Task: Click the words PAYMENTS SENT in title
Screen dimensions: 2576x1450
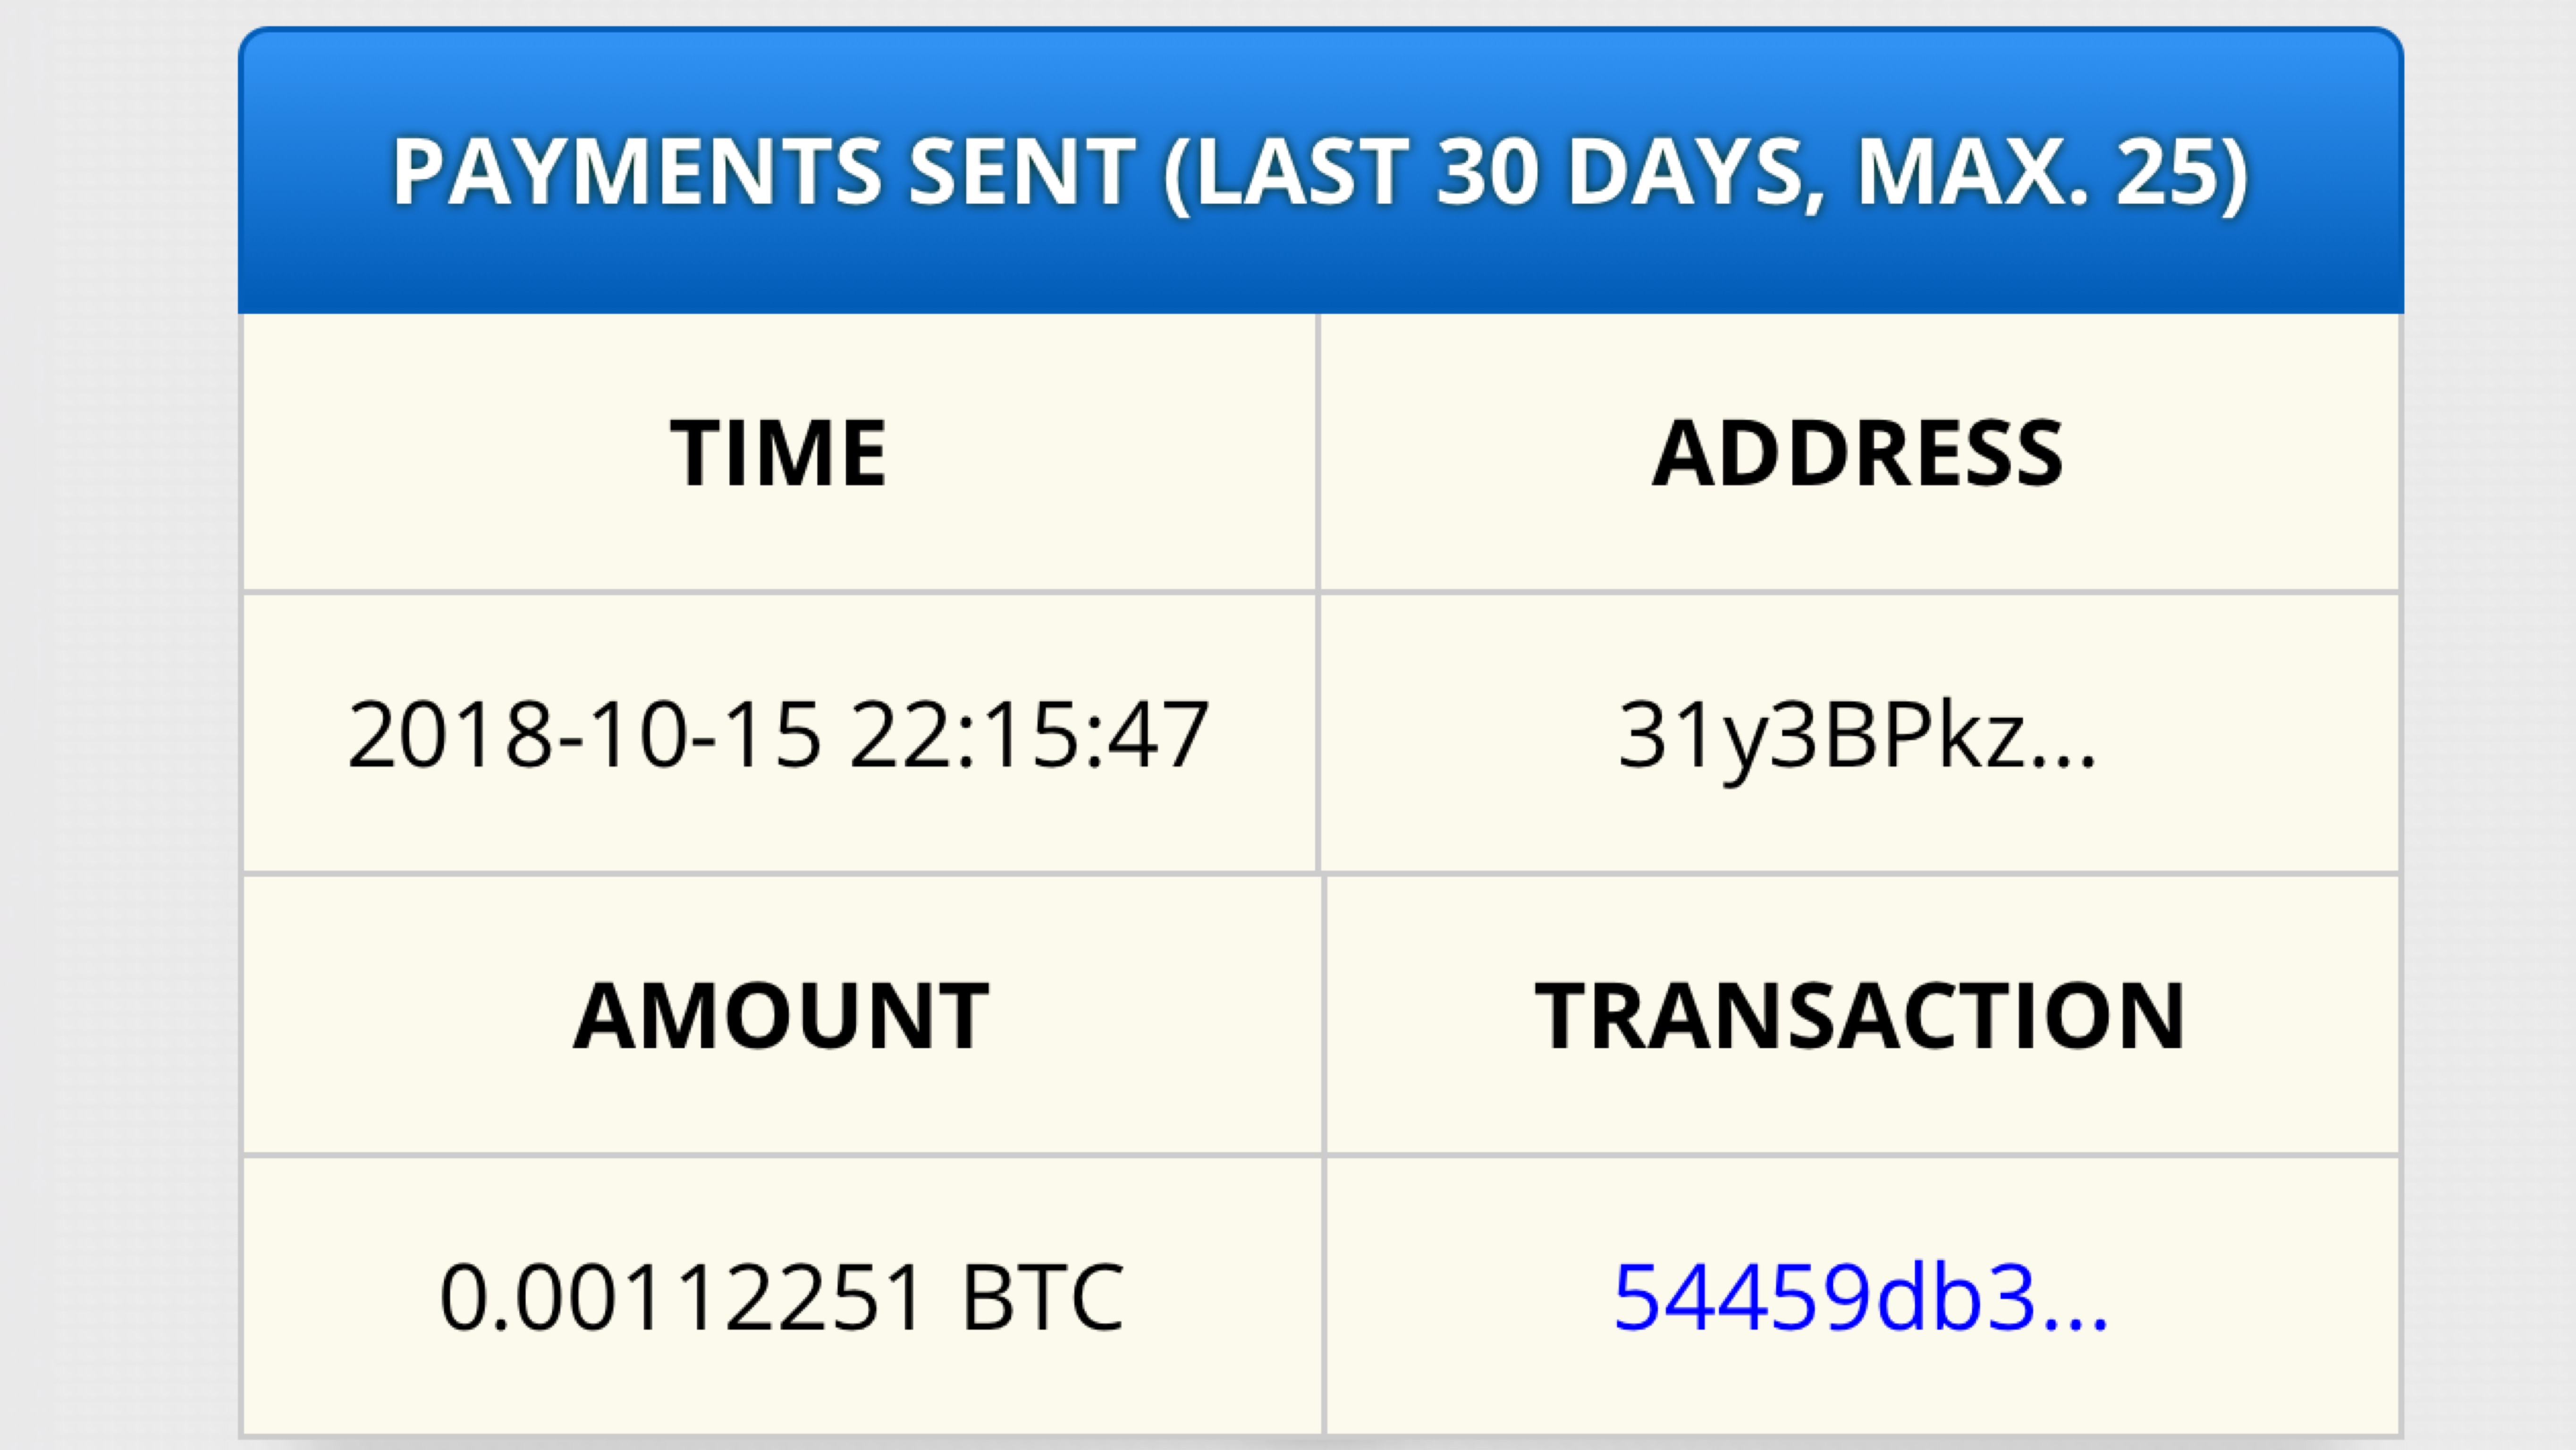Action: coord(763,171)
